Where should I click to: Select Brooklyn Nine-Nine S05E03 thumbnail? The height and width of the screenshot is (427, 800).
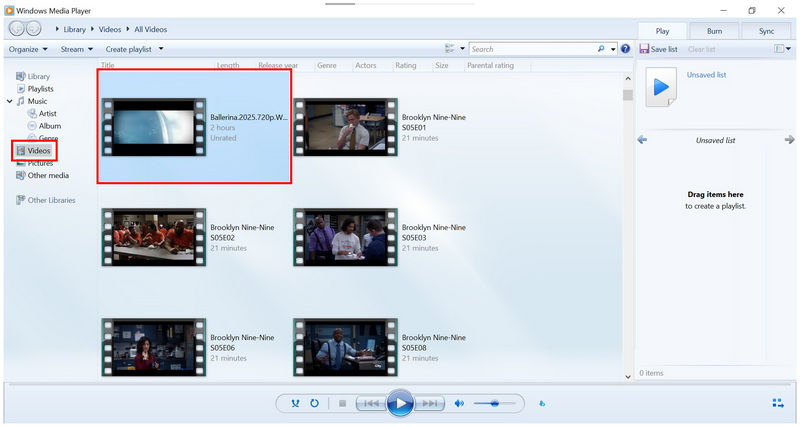click(x=345, y=237)
